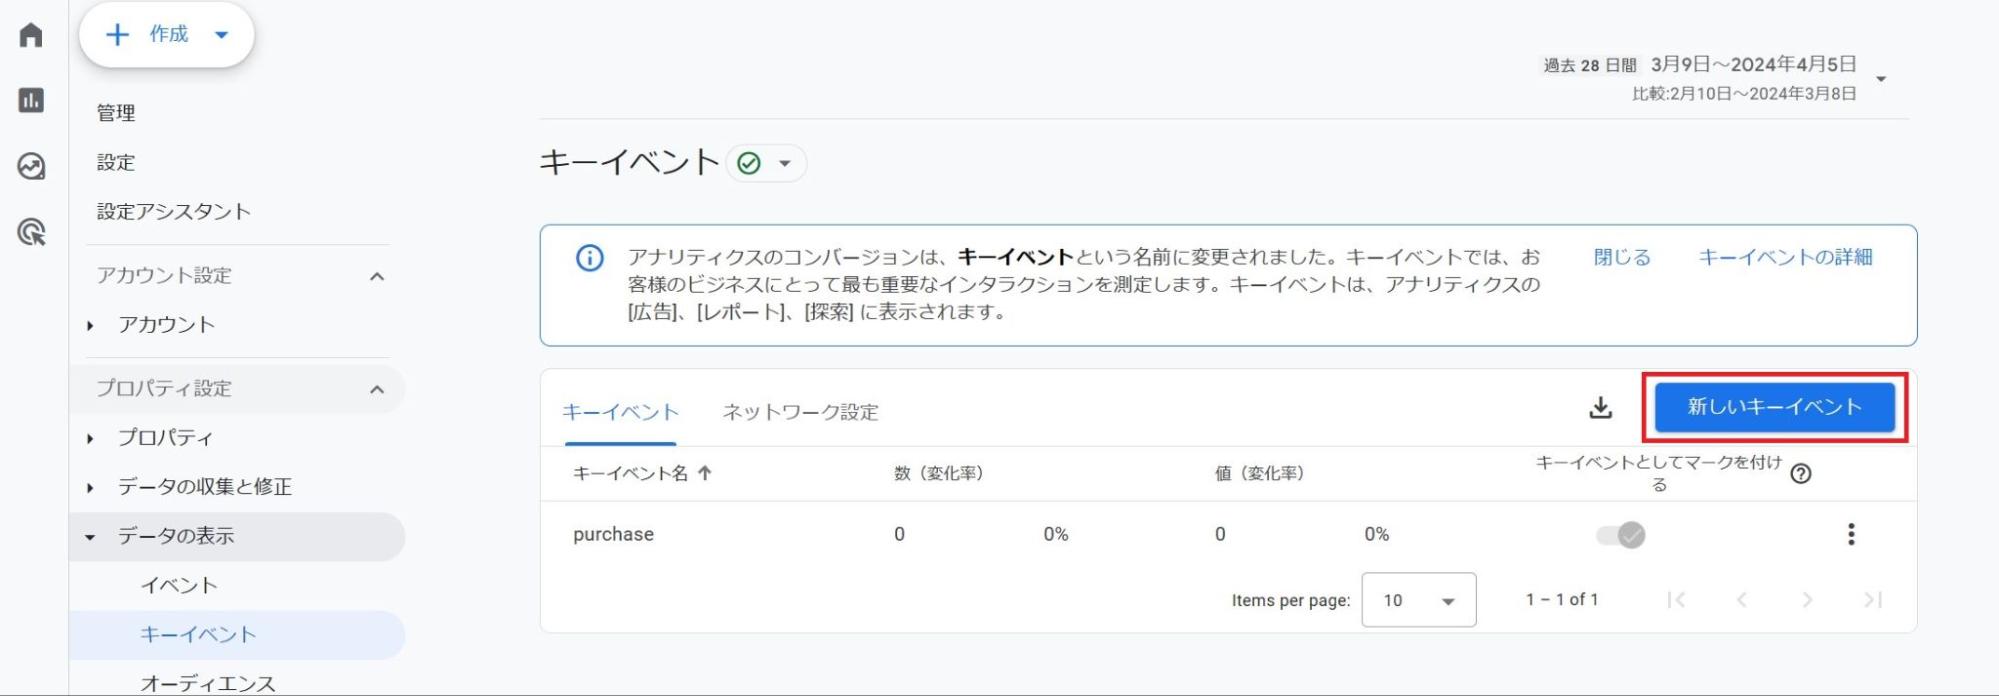Open the 作成 create dropdown button
Screen dimensions: 1999x696
pyautogui.click(x=167, y=35)
